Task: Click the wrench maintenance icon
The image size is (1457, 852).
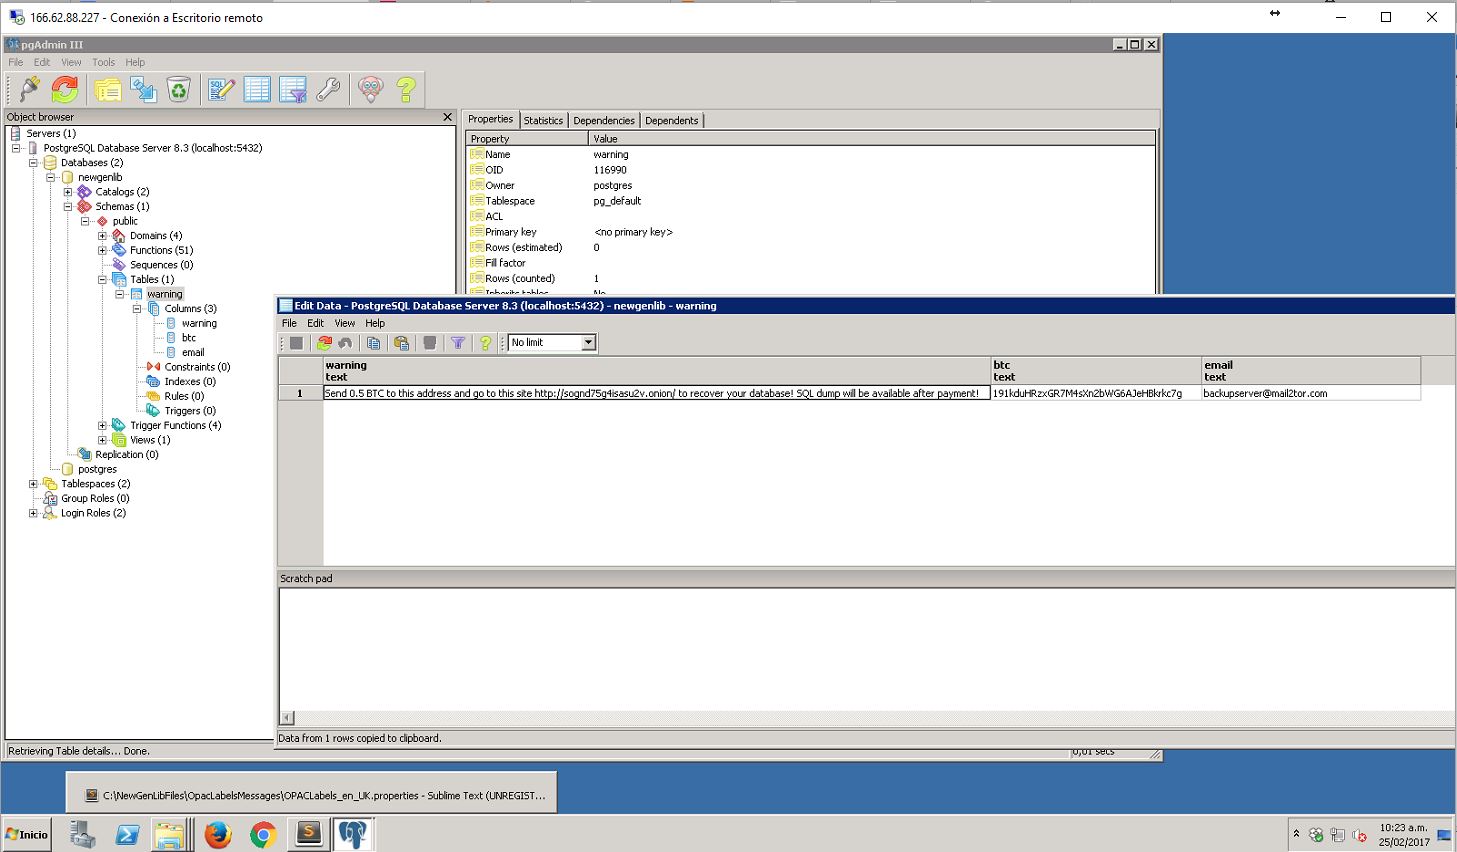Action: pyautogui.click(x=328, y=90)
